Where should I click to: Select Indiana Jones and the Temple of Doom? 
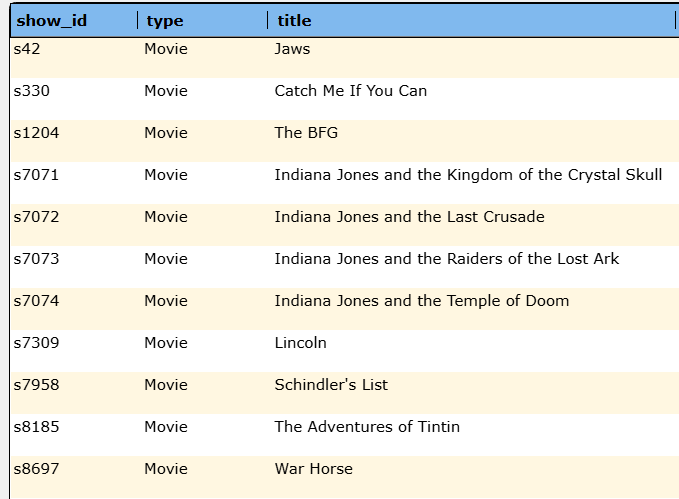[x=421, y=301]
